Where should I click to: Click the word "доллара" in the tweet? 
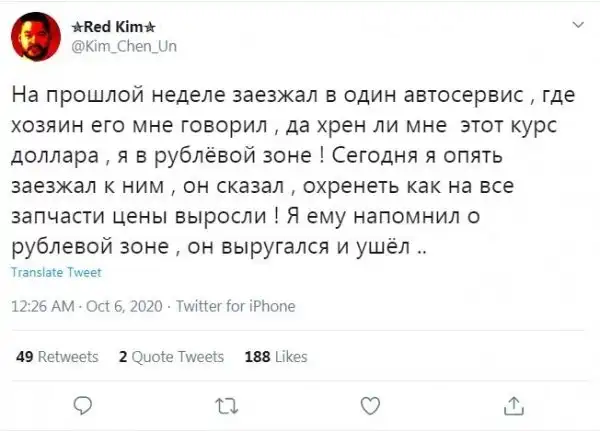52,158
